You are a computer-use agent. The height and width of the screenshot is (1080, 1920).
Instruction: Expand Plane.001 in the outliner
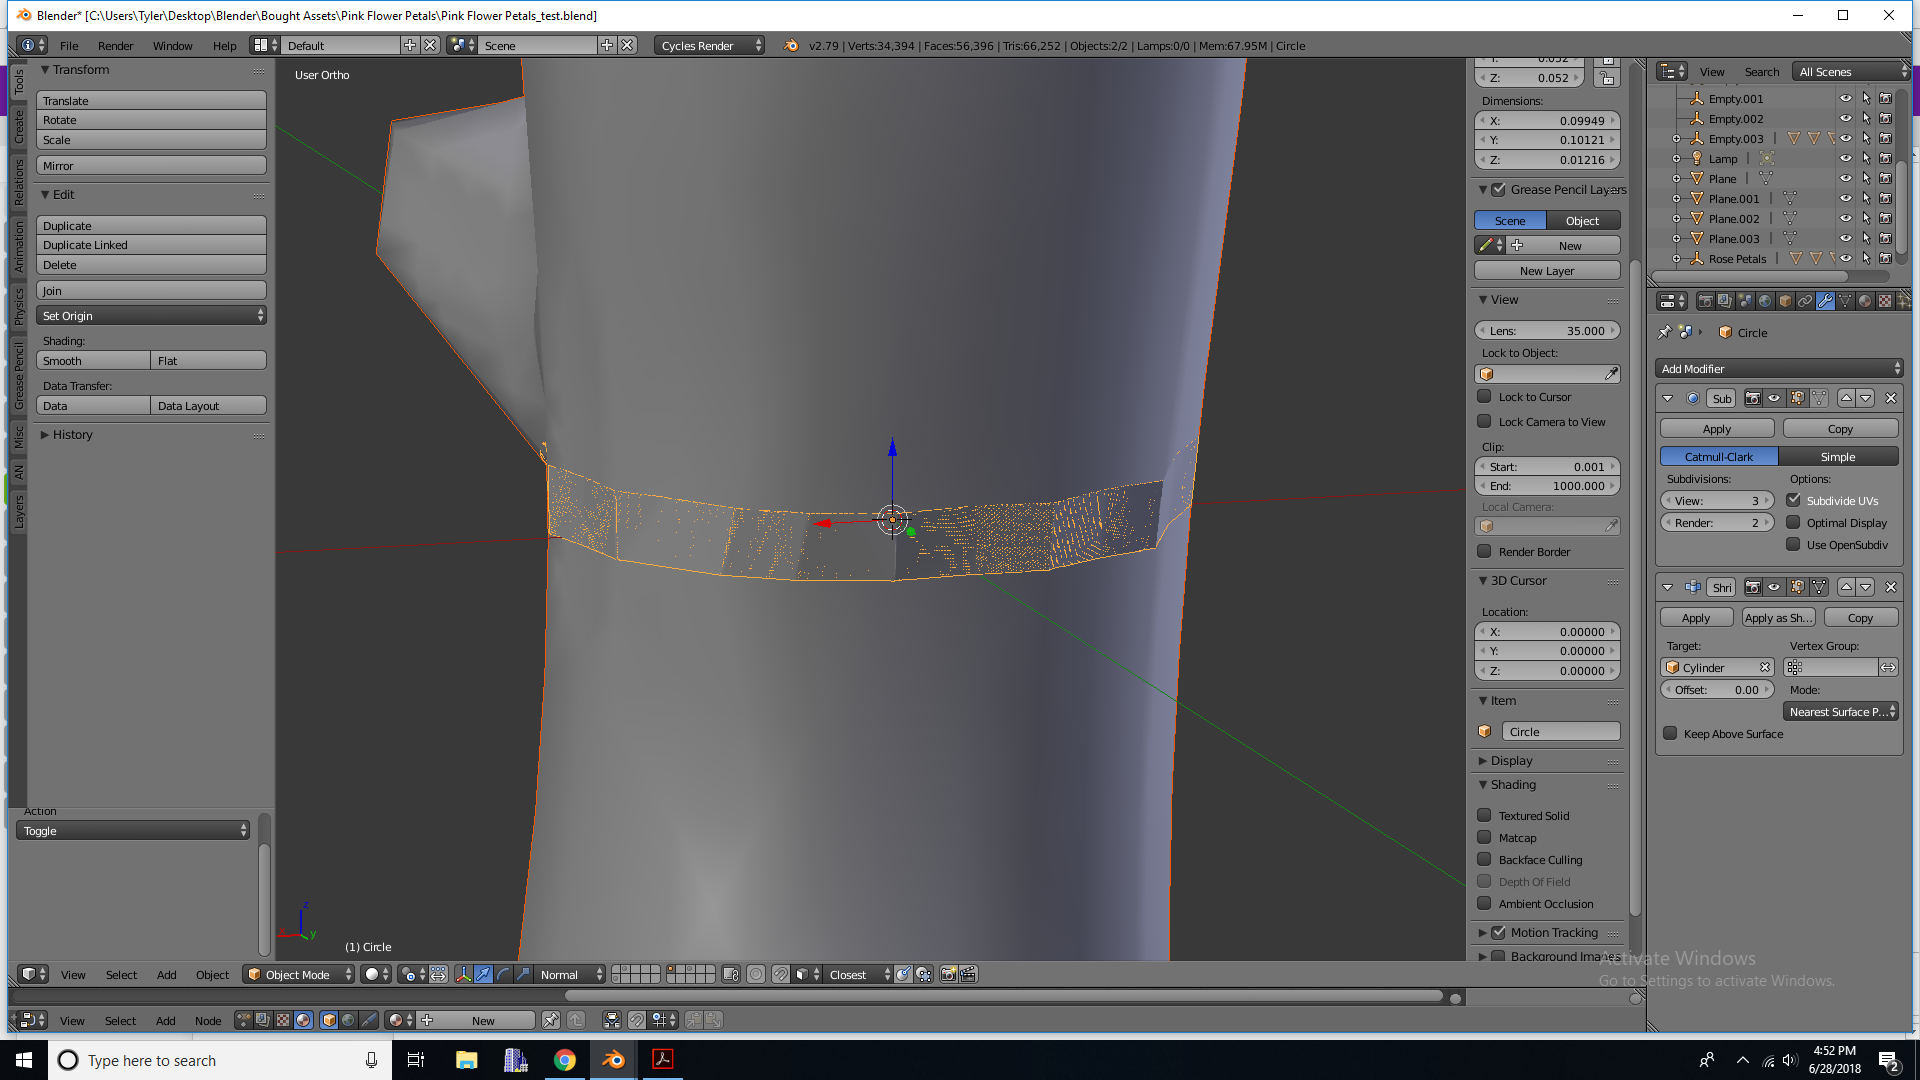coord(1677,199)
